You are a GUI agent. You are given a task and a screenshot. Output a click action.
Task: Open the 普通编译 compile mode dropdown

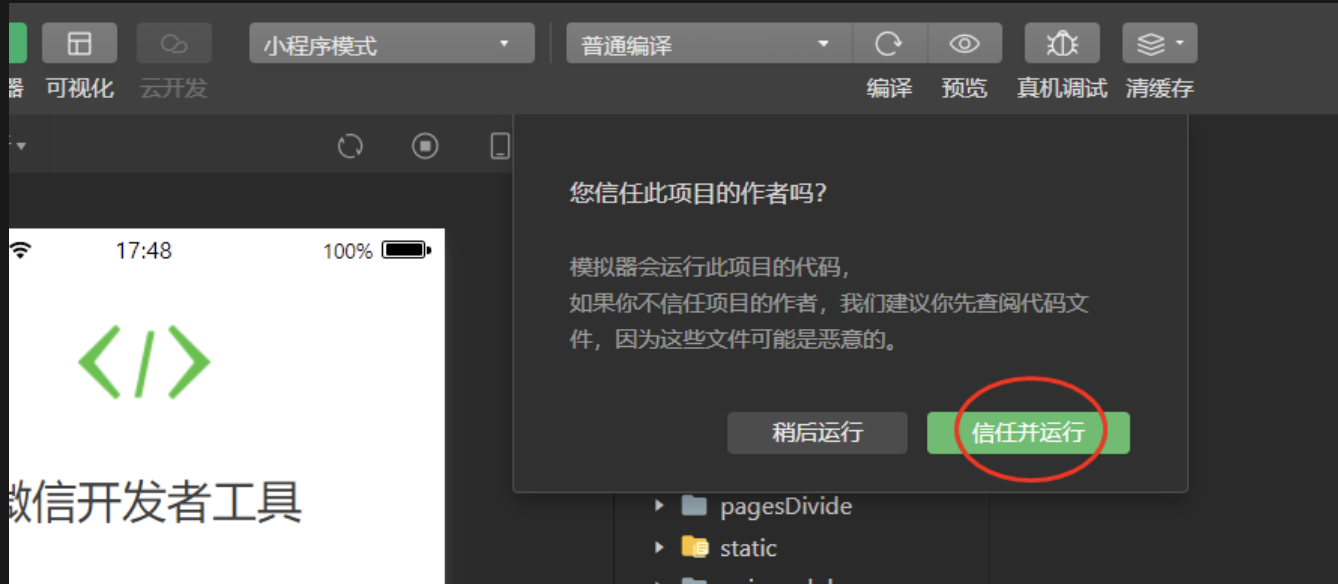click(x=708, y=44)
